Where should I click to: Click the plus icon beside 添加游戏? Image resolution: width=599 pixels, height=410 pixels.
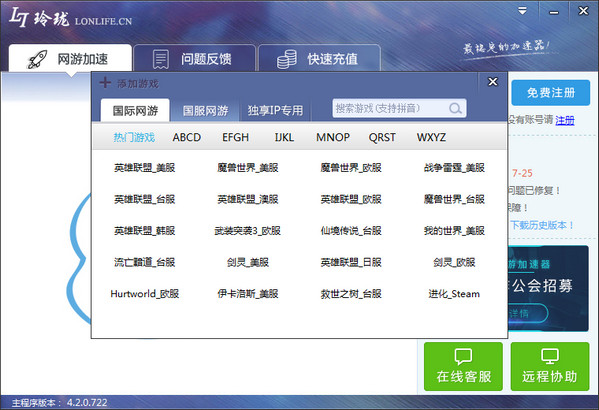click(105, 83)
